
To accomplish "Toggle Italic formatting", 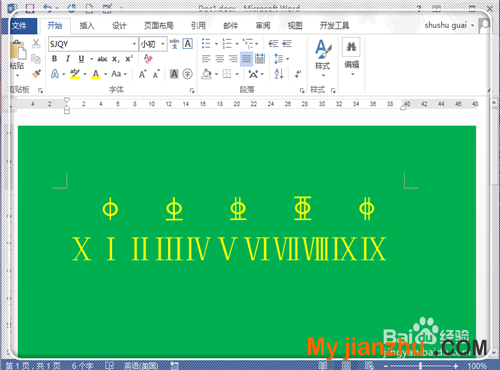I will [68, 59].
